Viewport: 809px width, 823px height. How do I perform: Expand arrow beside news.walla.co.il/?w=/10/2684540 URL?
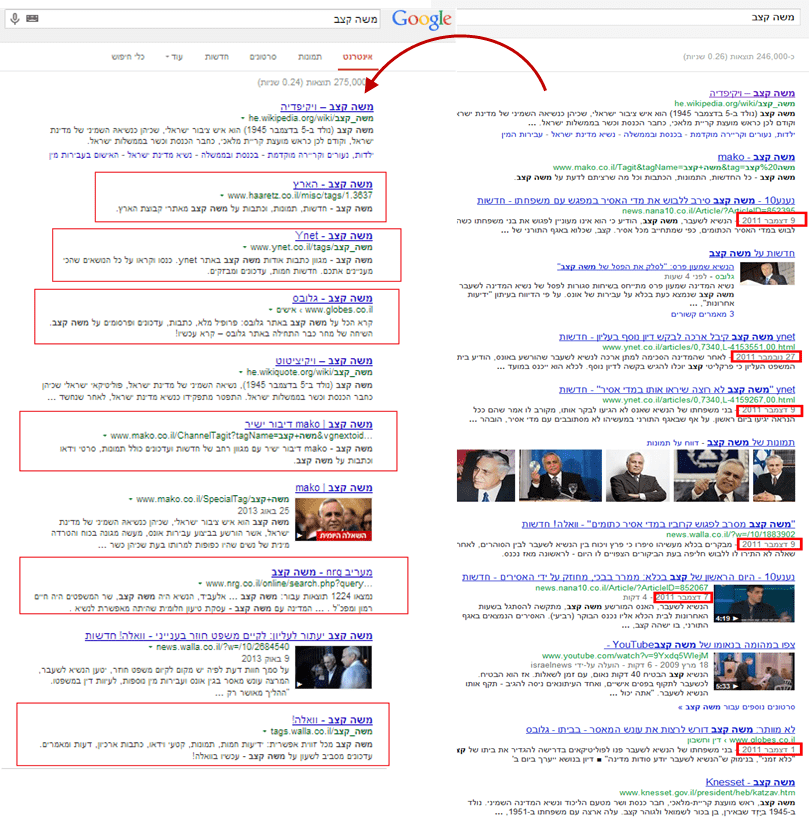tap(151, 647)
